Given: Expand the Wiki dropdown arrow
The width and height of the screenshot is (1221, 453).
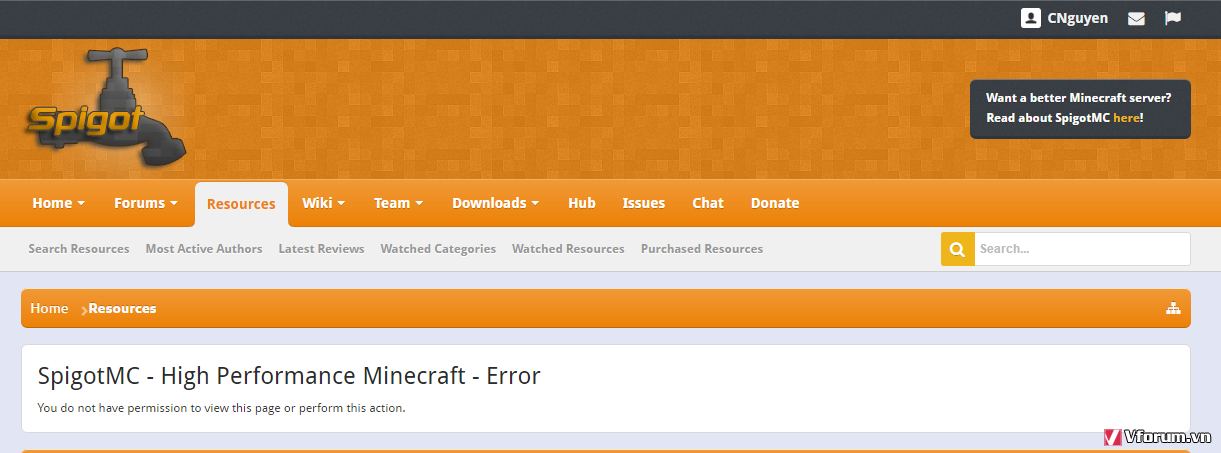Looking at the screenshot, I should point(341,203).
